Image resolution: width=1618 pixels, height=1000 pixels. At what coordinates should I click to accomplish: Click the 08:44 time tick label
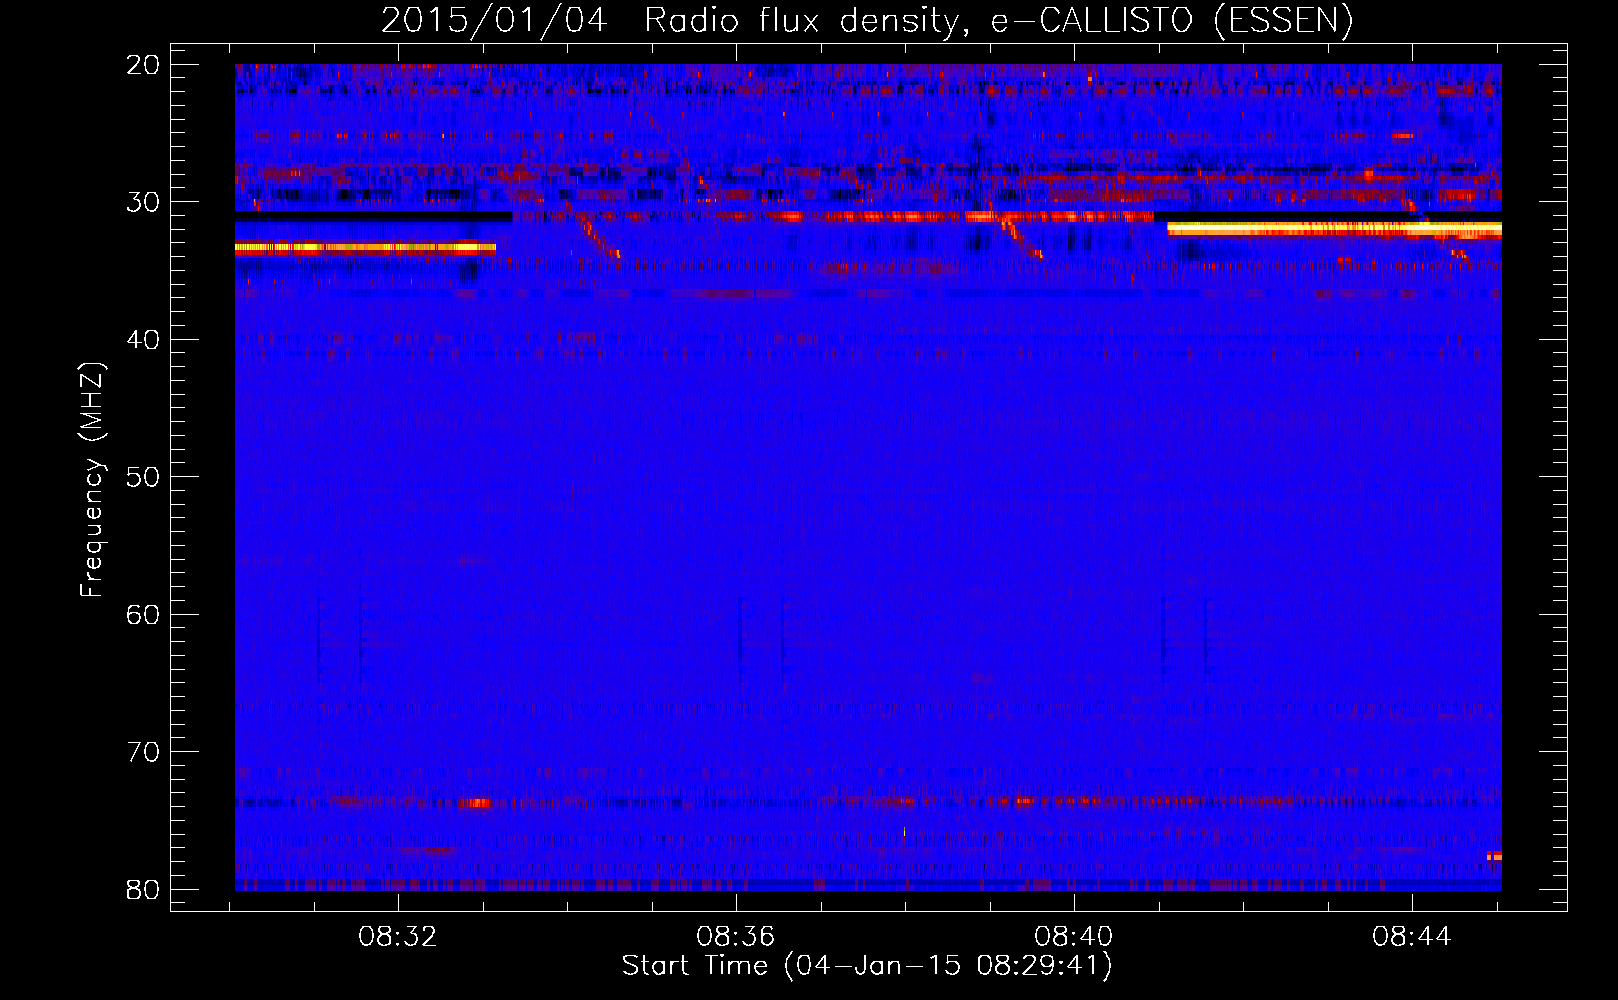pos(1411,937)
